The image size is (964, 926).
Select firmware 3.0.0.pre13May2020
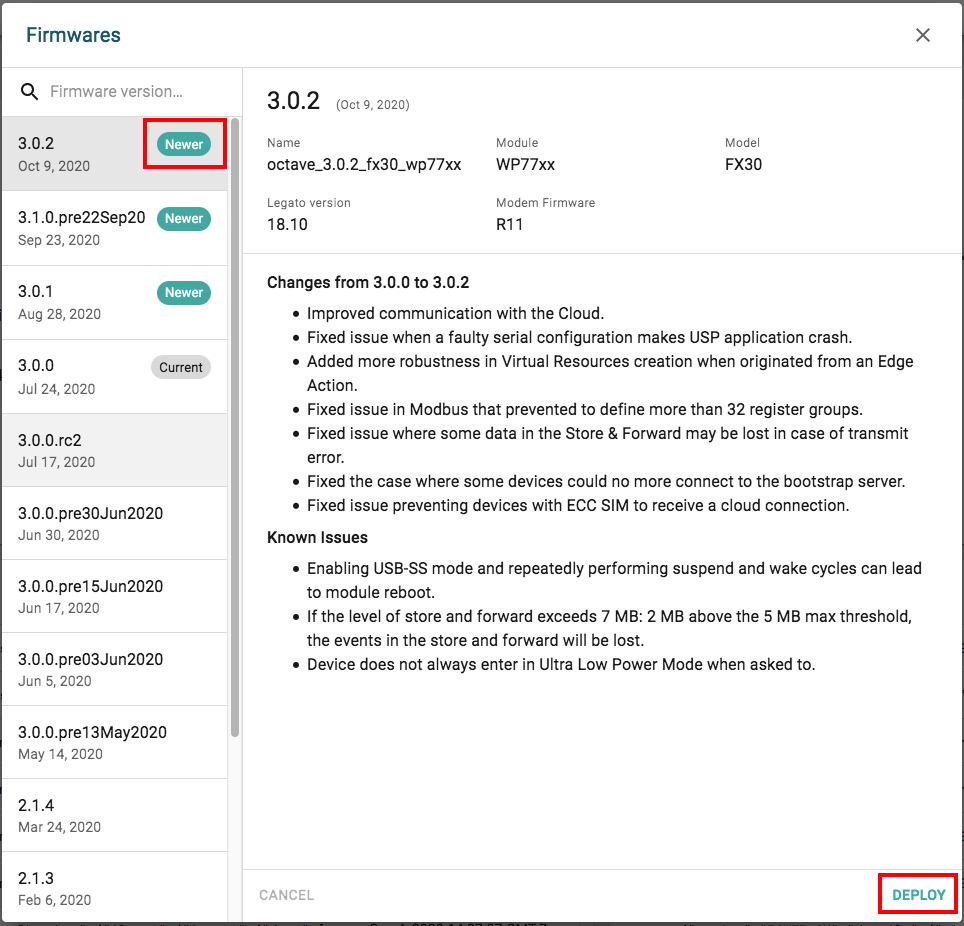[x=115, y=742]
